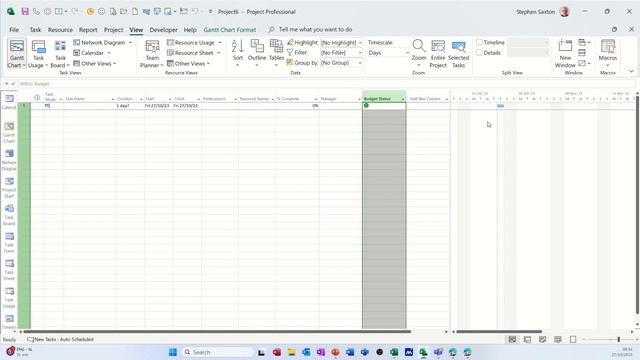Cancel entry with the X button
640x360 pixels.
coord(6,84)
